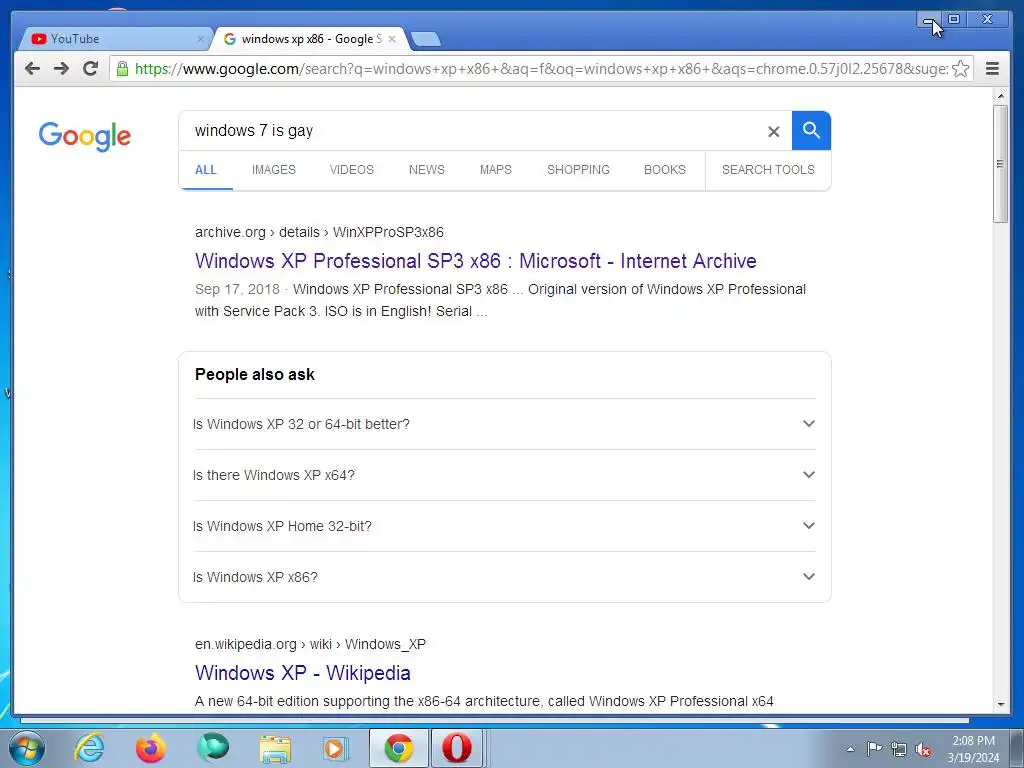The image size is (1024, 768).
Task: Open the teal globe browser on taskbar
Action: tap(213, 748)
